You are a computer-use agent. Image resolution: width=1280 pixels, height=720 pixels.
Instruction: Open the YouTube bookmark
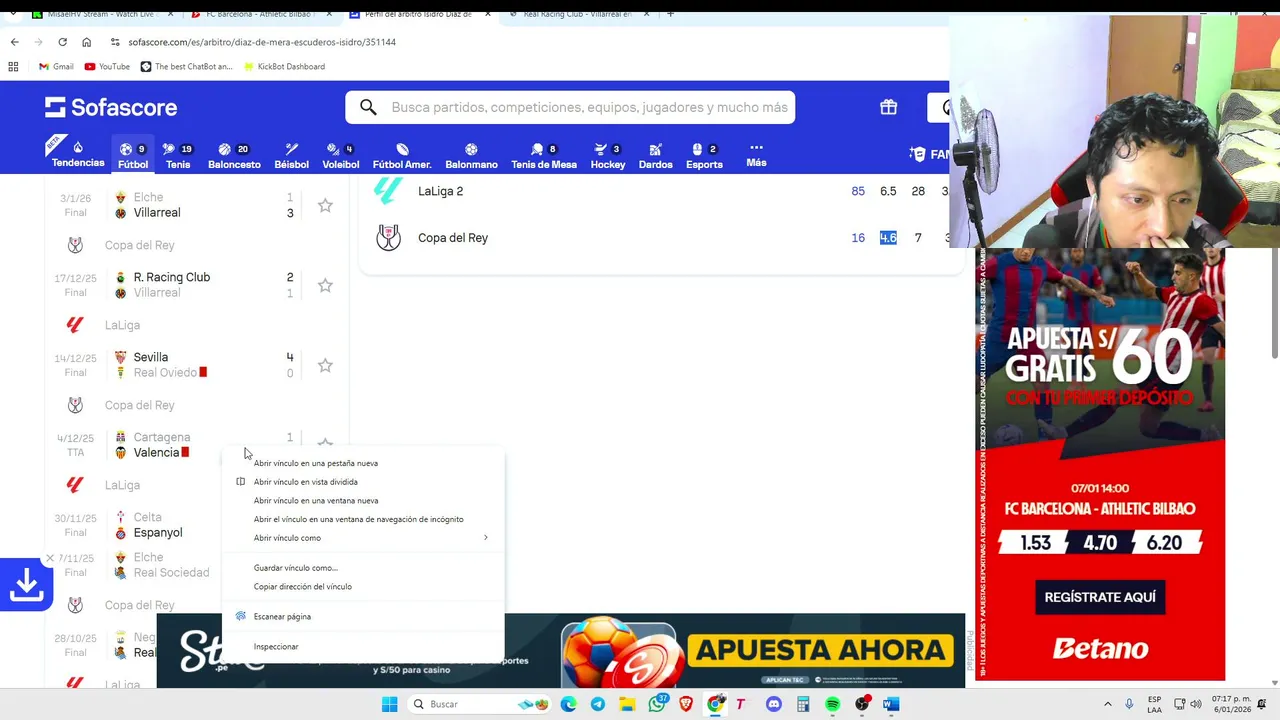107,66
